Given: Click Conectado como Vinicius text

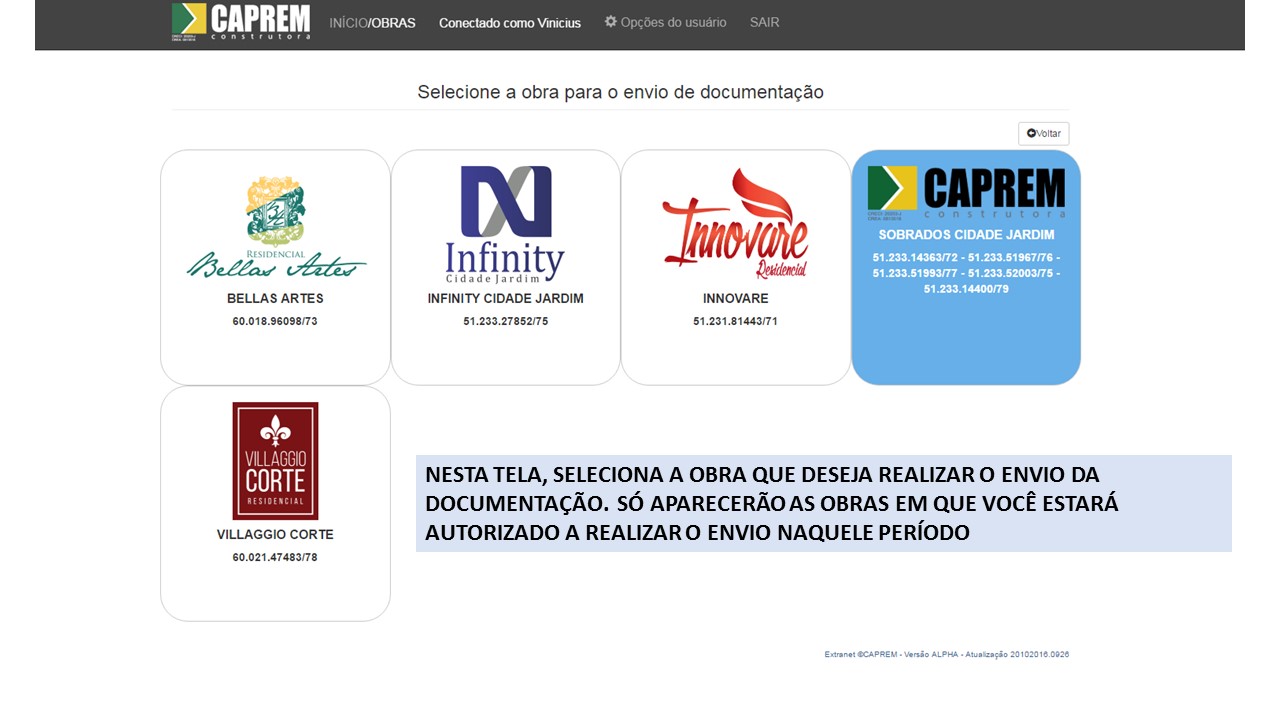Looking at the screenshot, I should coord(509,23).
